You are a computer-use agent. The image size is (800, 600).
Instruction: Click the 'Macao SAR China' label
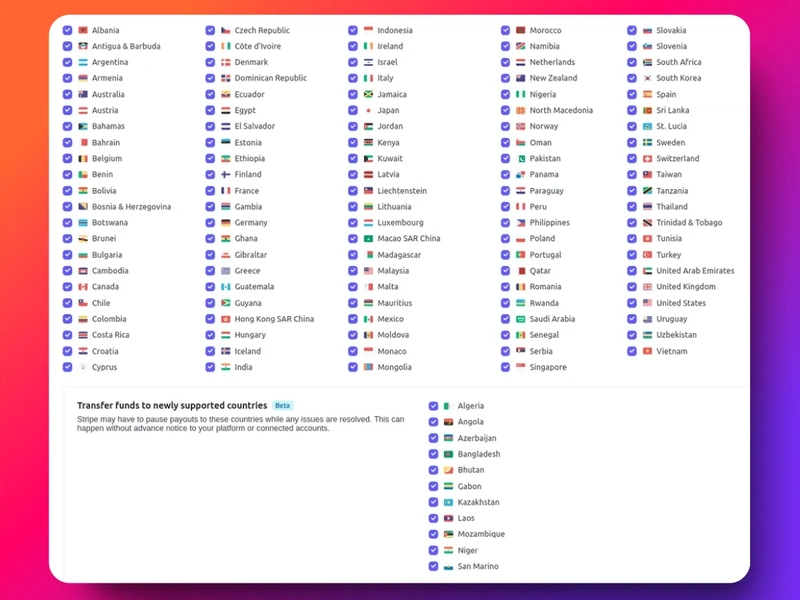409,238
